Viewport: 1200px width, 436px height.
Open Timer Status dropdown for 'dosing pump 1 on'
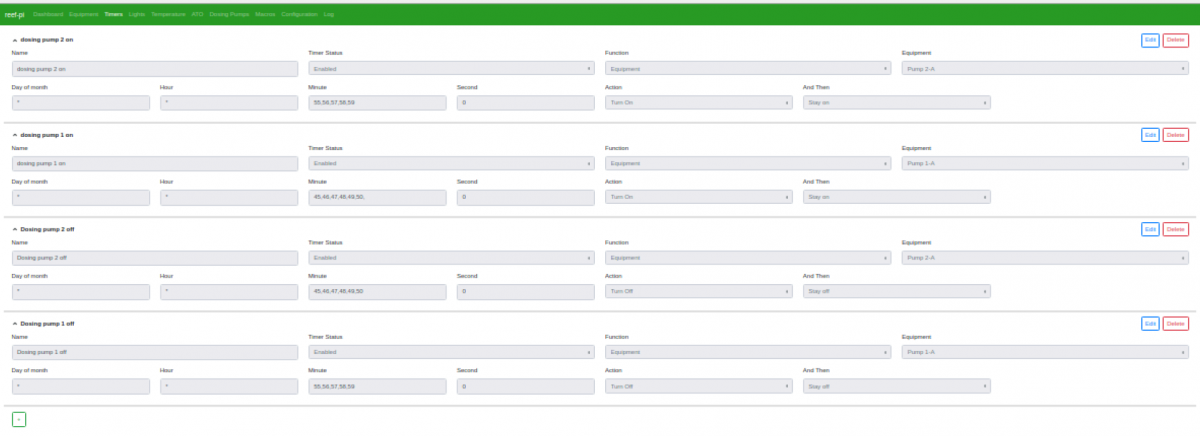pos(451,163)
